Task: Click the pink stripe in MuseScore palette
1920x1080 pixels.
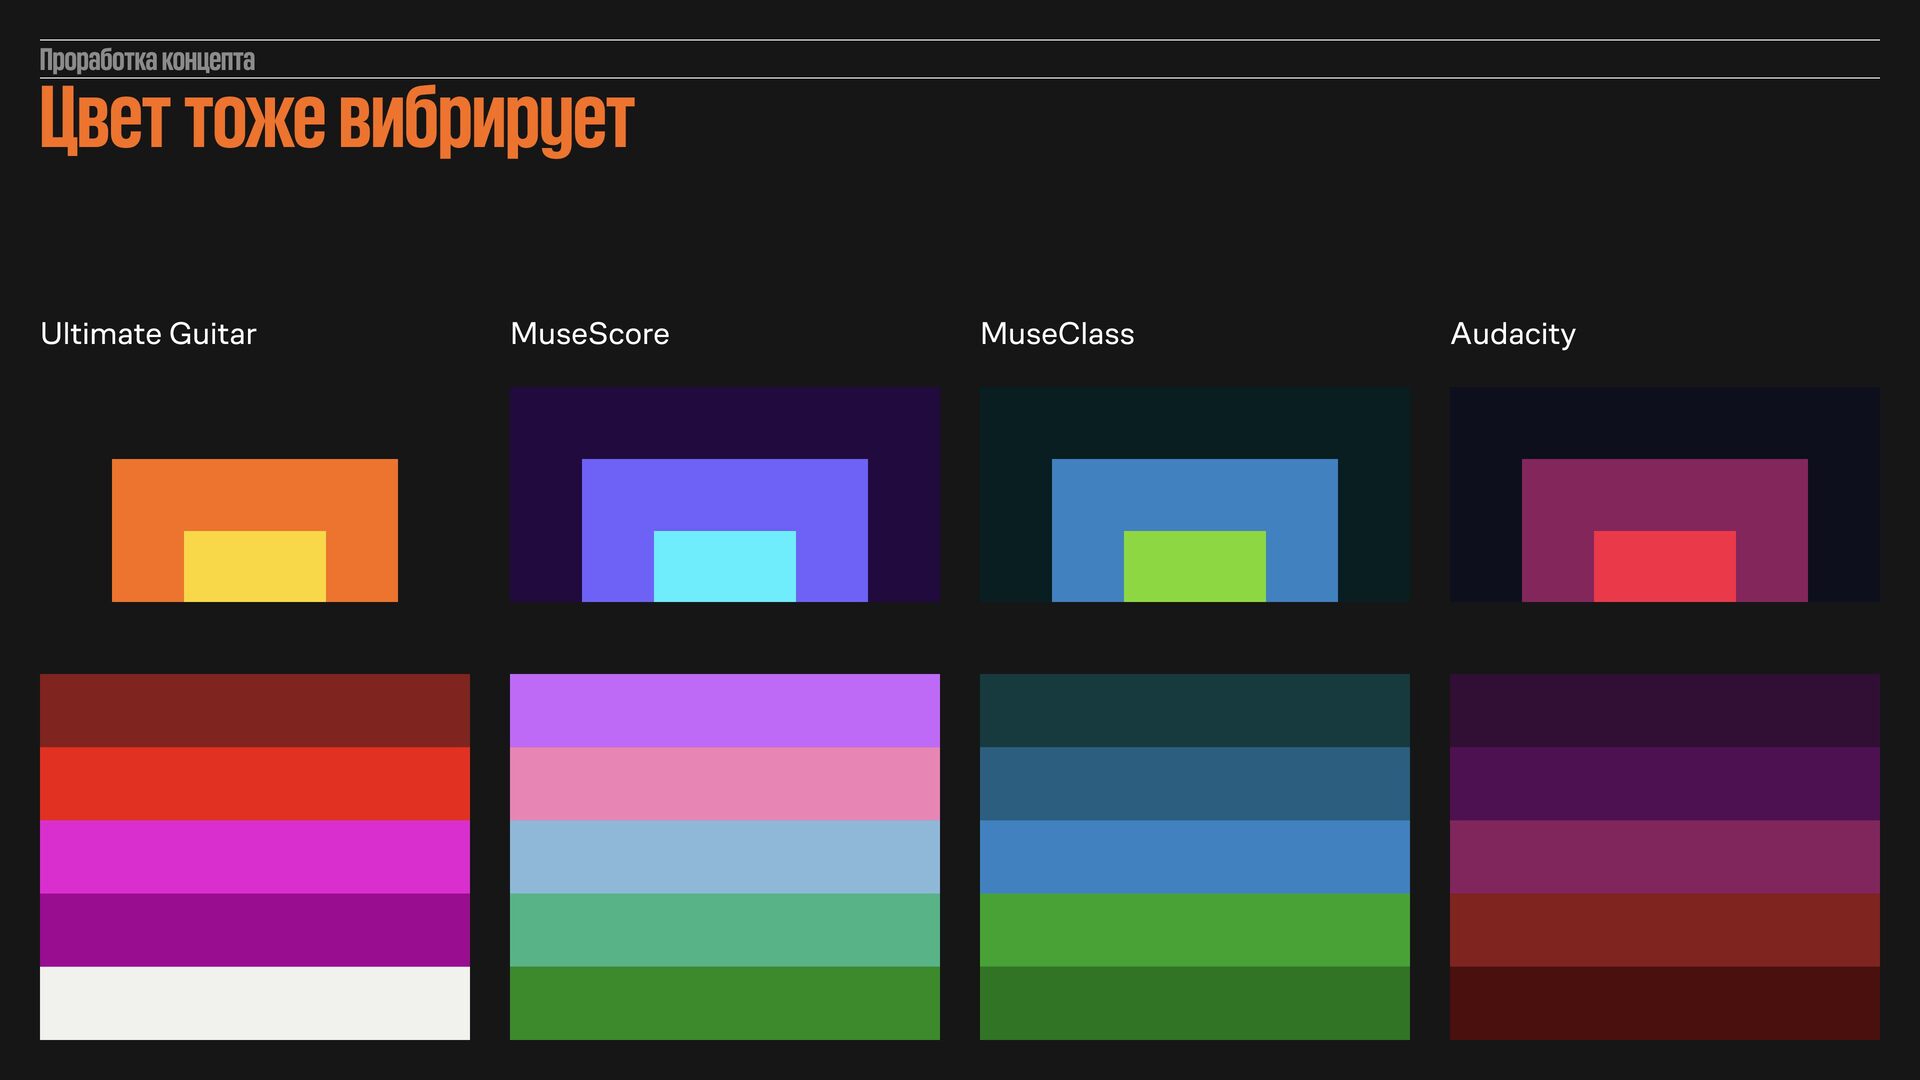Action: click(x=724, y=783)
